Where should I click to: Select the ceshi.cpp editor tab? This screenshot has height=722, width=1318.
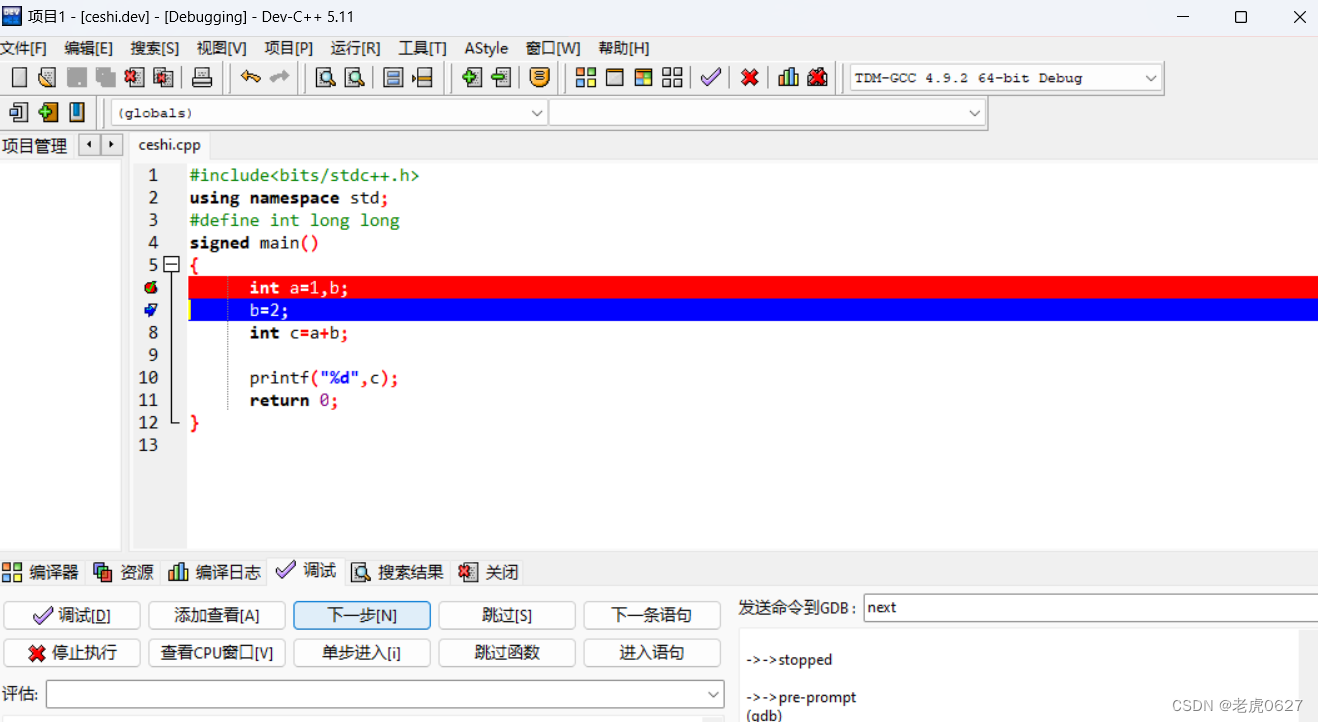click(170, 145)
